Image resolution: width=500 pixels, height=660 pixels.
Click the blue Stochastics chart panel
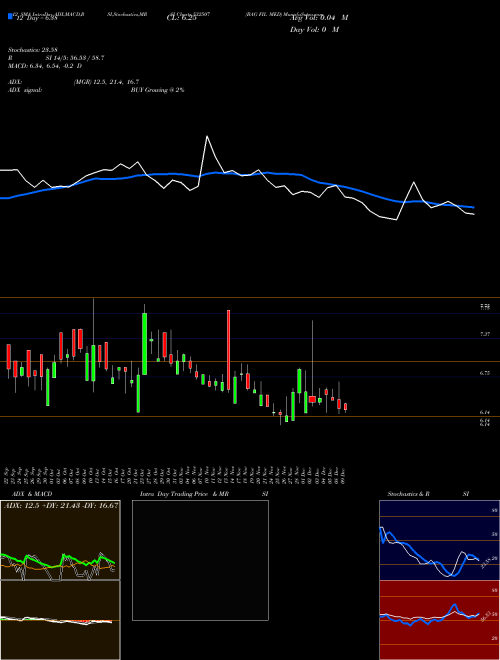pos(439,540)
